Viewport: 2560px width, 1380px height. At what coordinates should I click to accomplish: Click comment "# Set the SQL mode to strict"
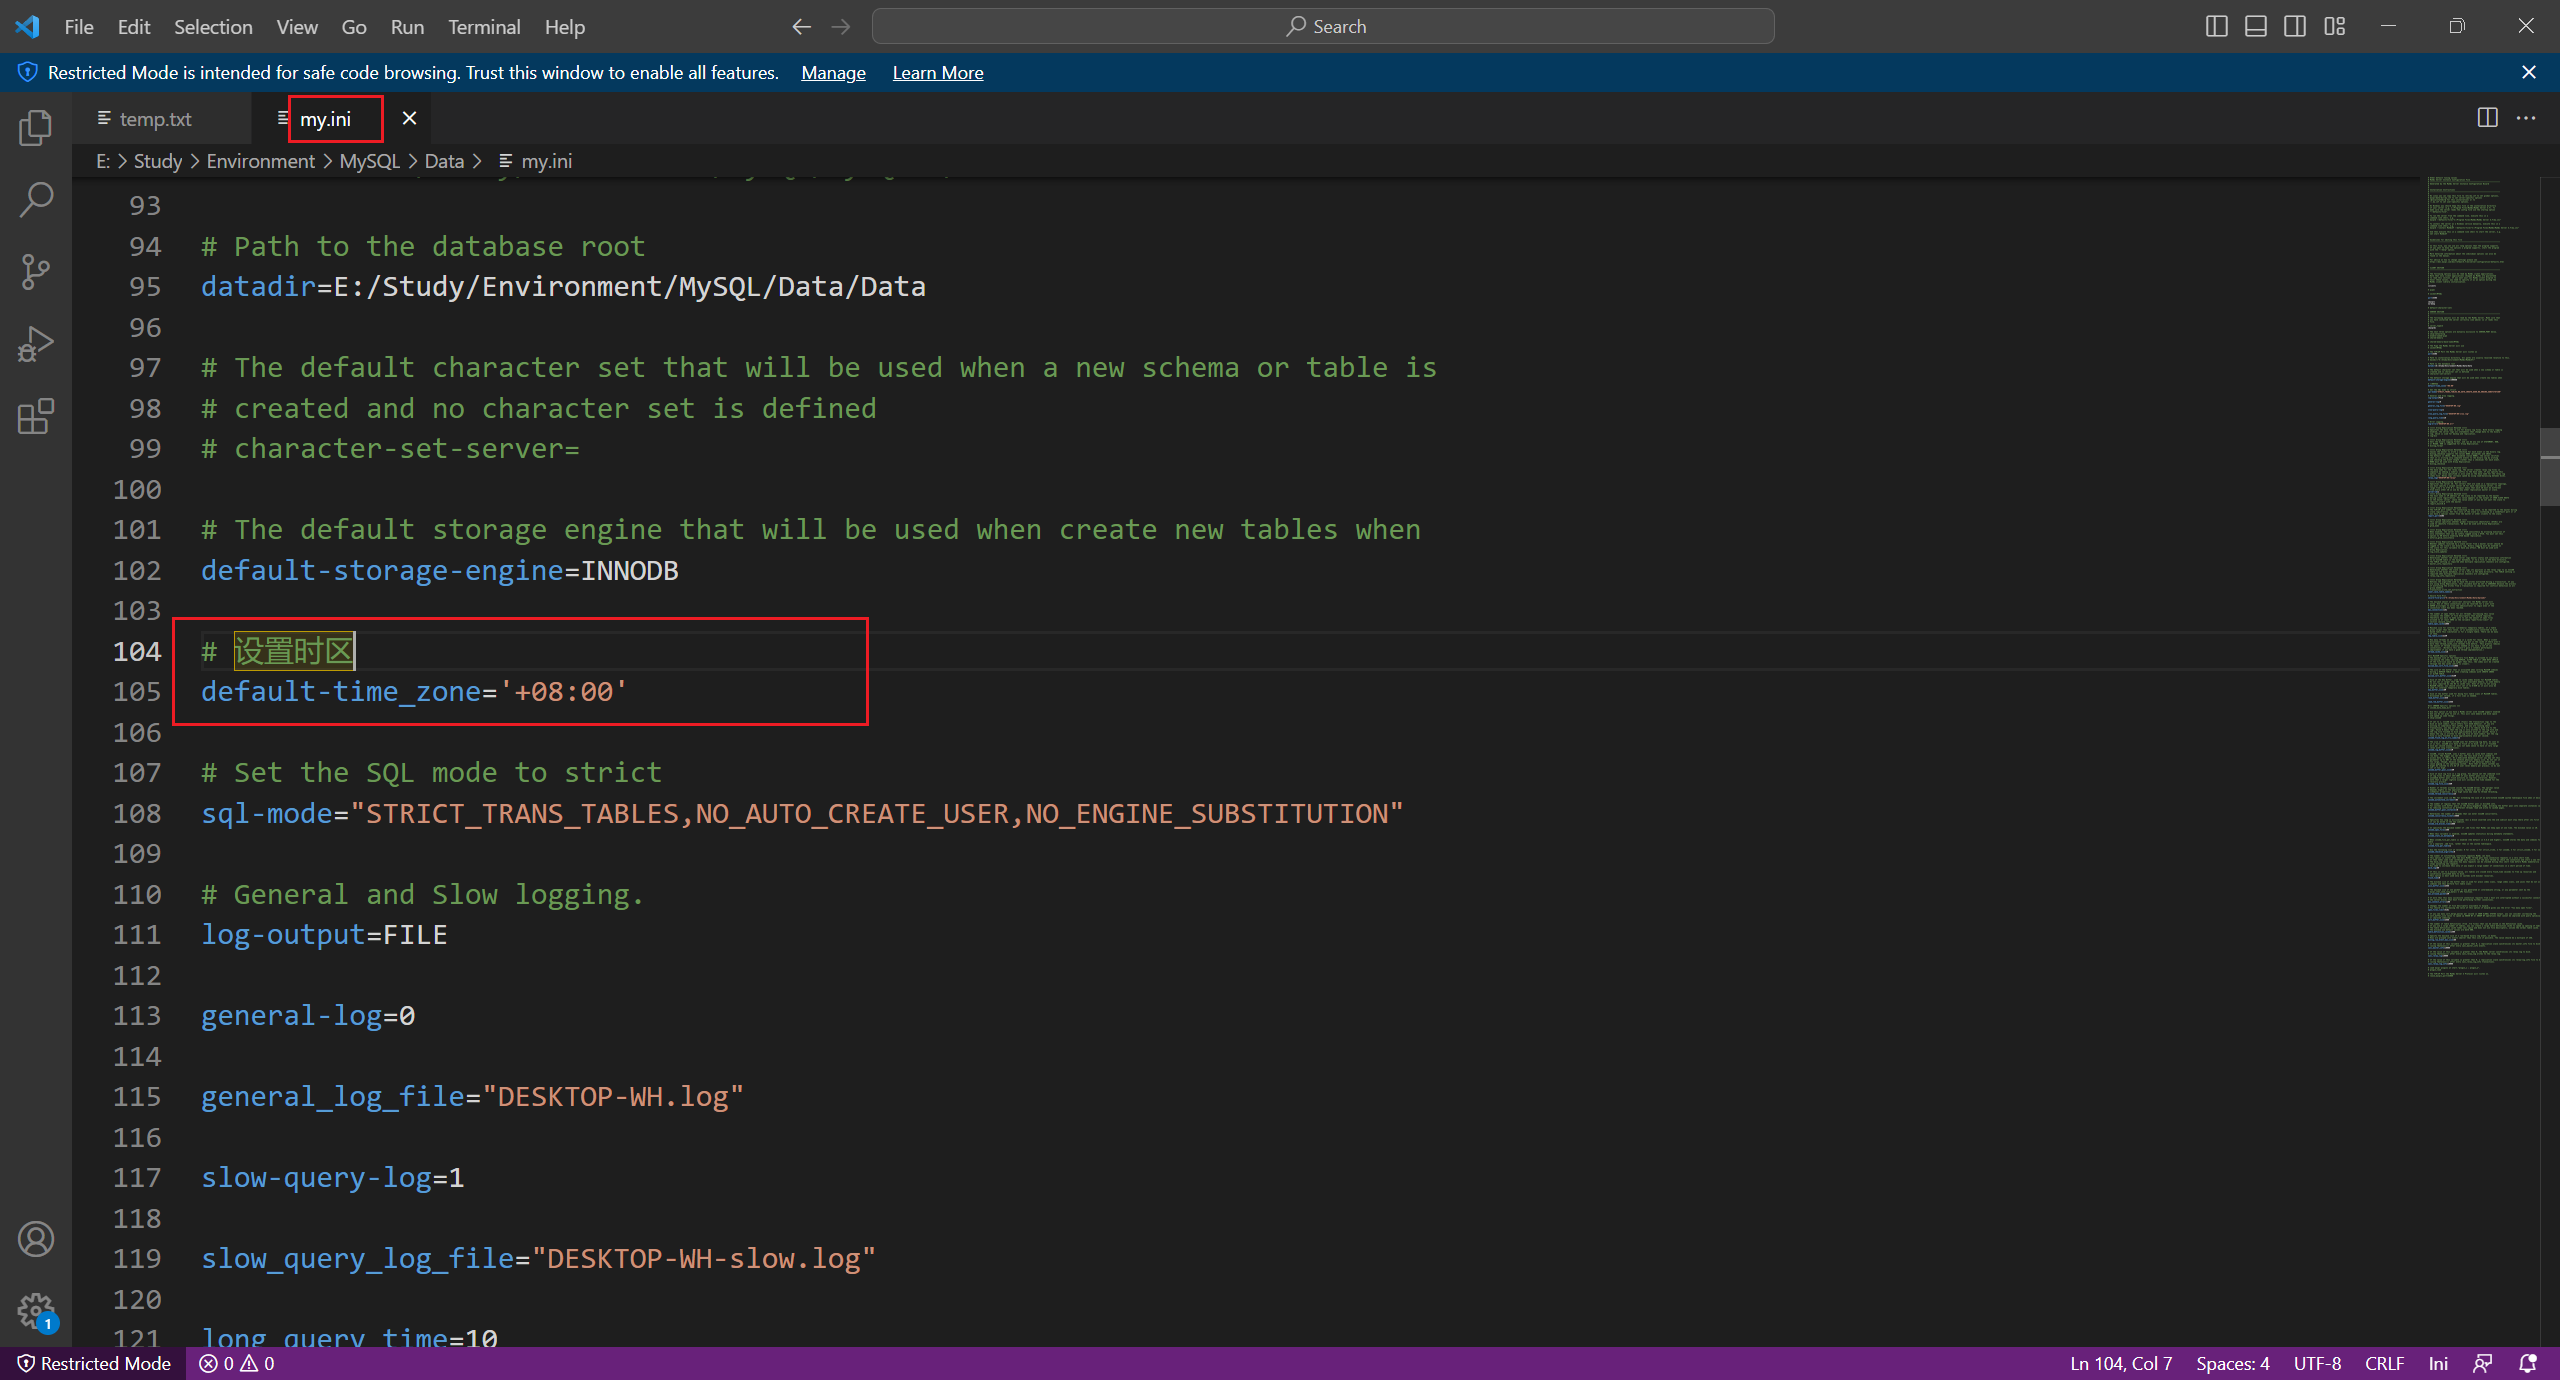pos(431,773)
